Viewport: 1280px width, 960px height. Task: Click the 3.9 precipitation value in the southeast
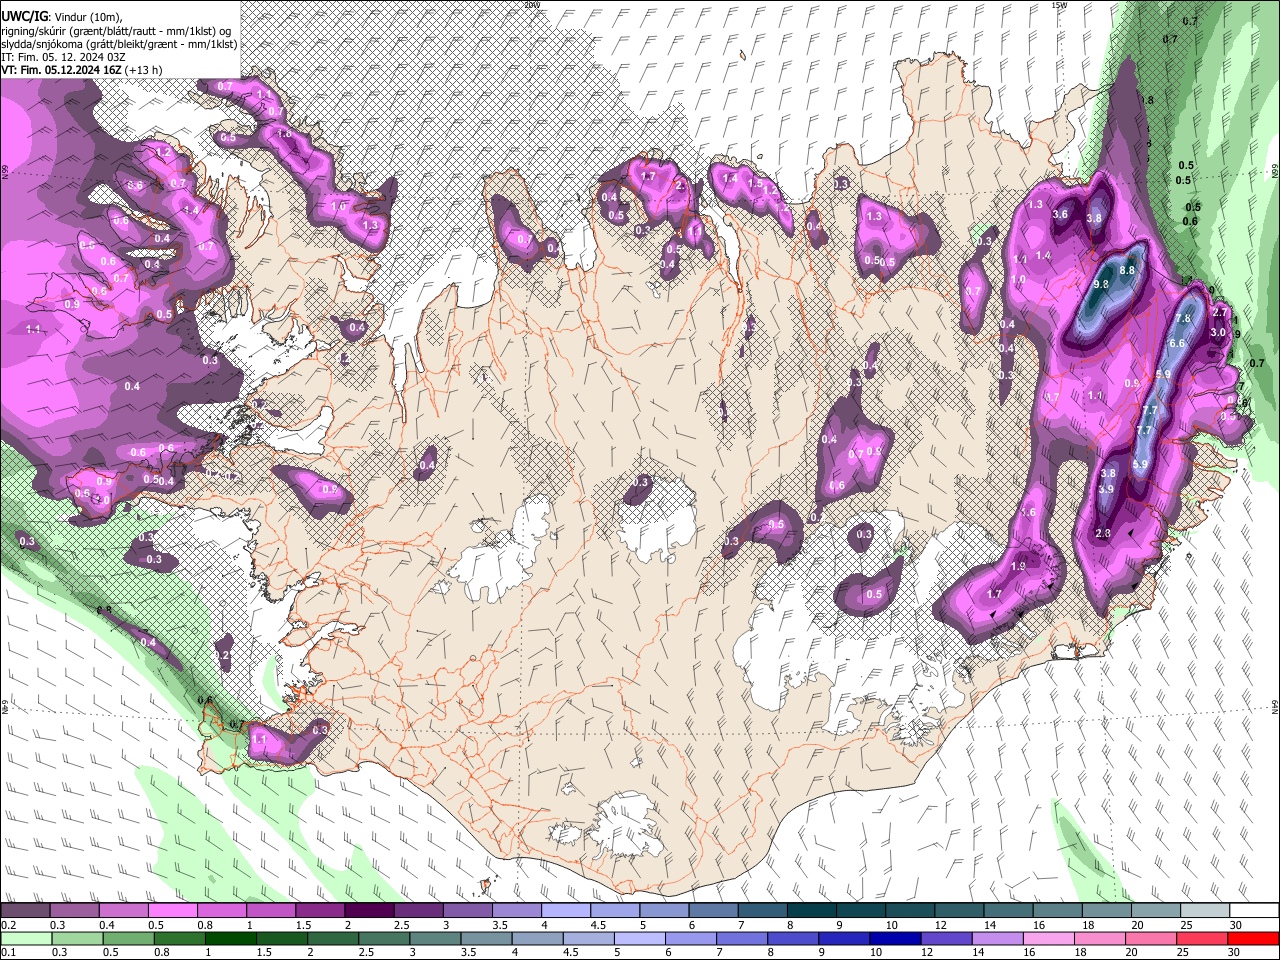point(1106,490)
